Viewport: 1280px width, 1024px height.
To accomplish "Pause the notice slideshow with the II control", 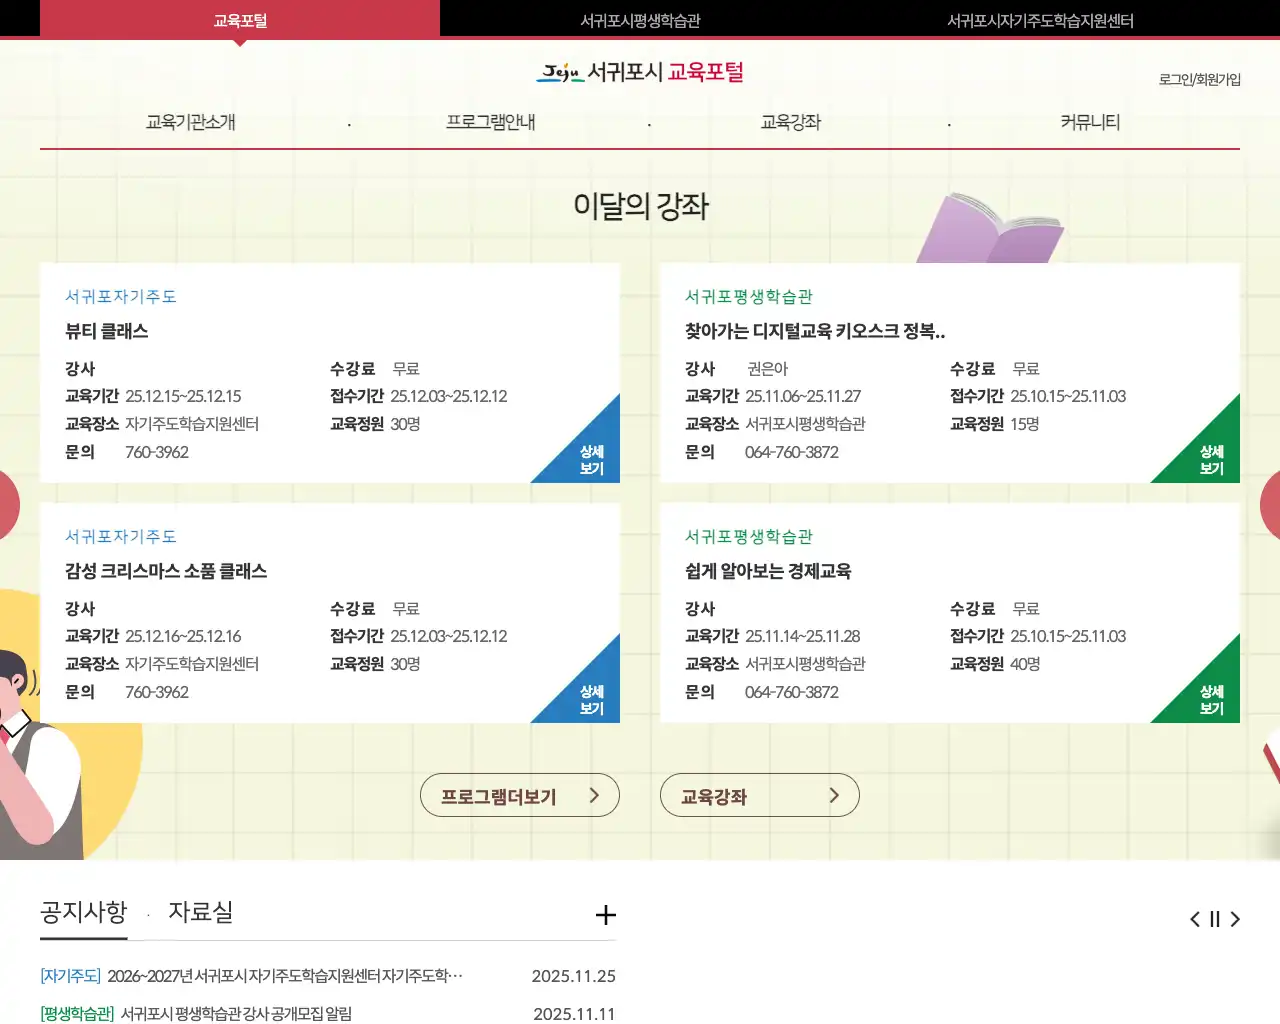I will 1215,918.
